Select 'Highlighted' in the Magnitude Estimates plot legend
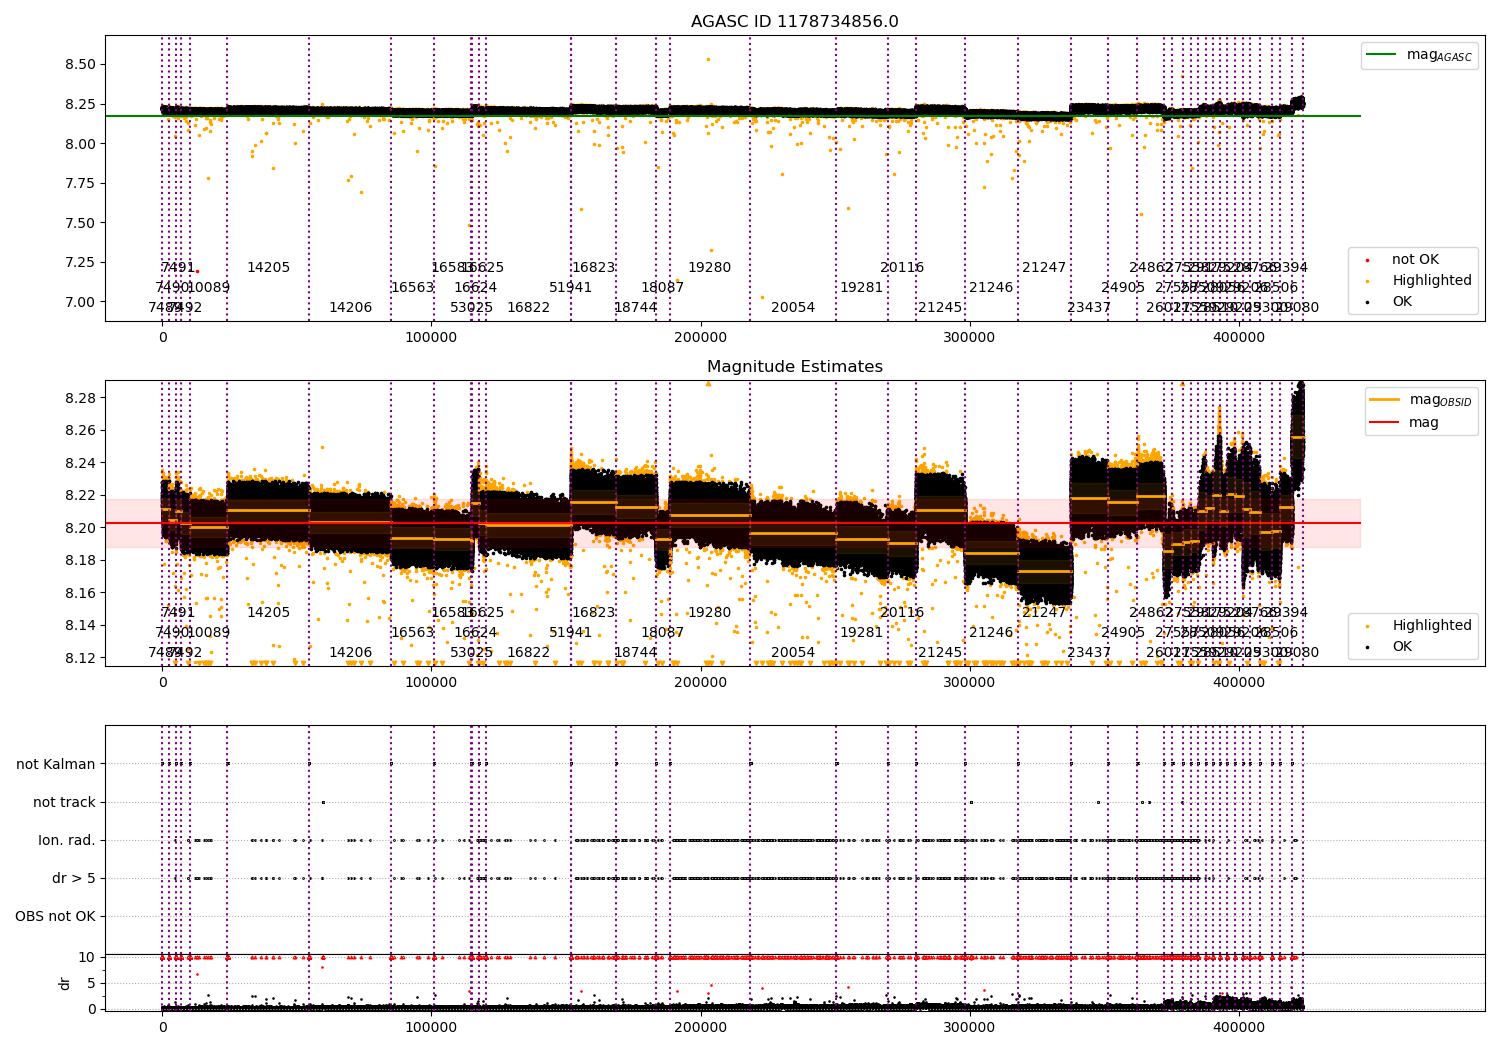 click(1432, 626)
